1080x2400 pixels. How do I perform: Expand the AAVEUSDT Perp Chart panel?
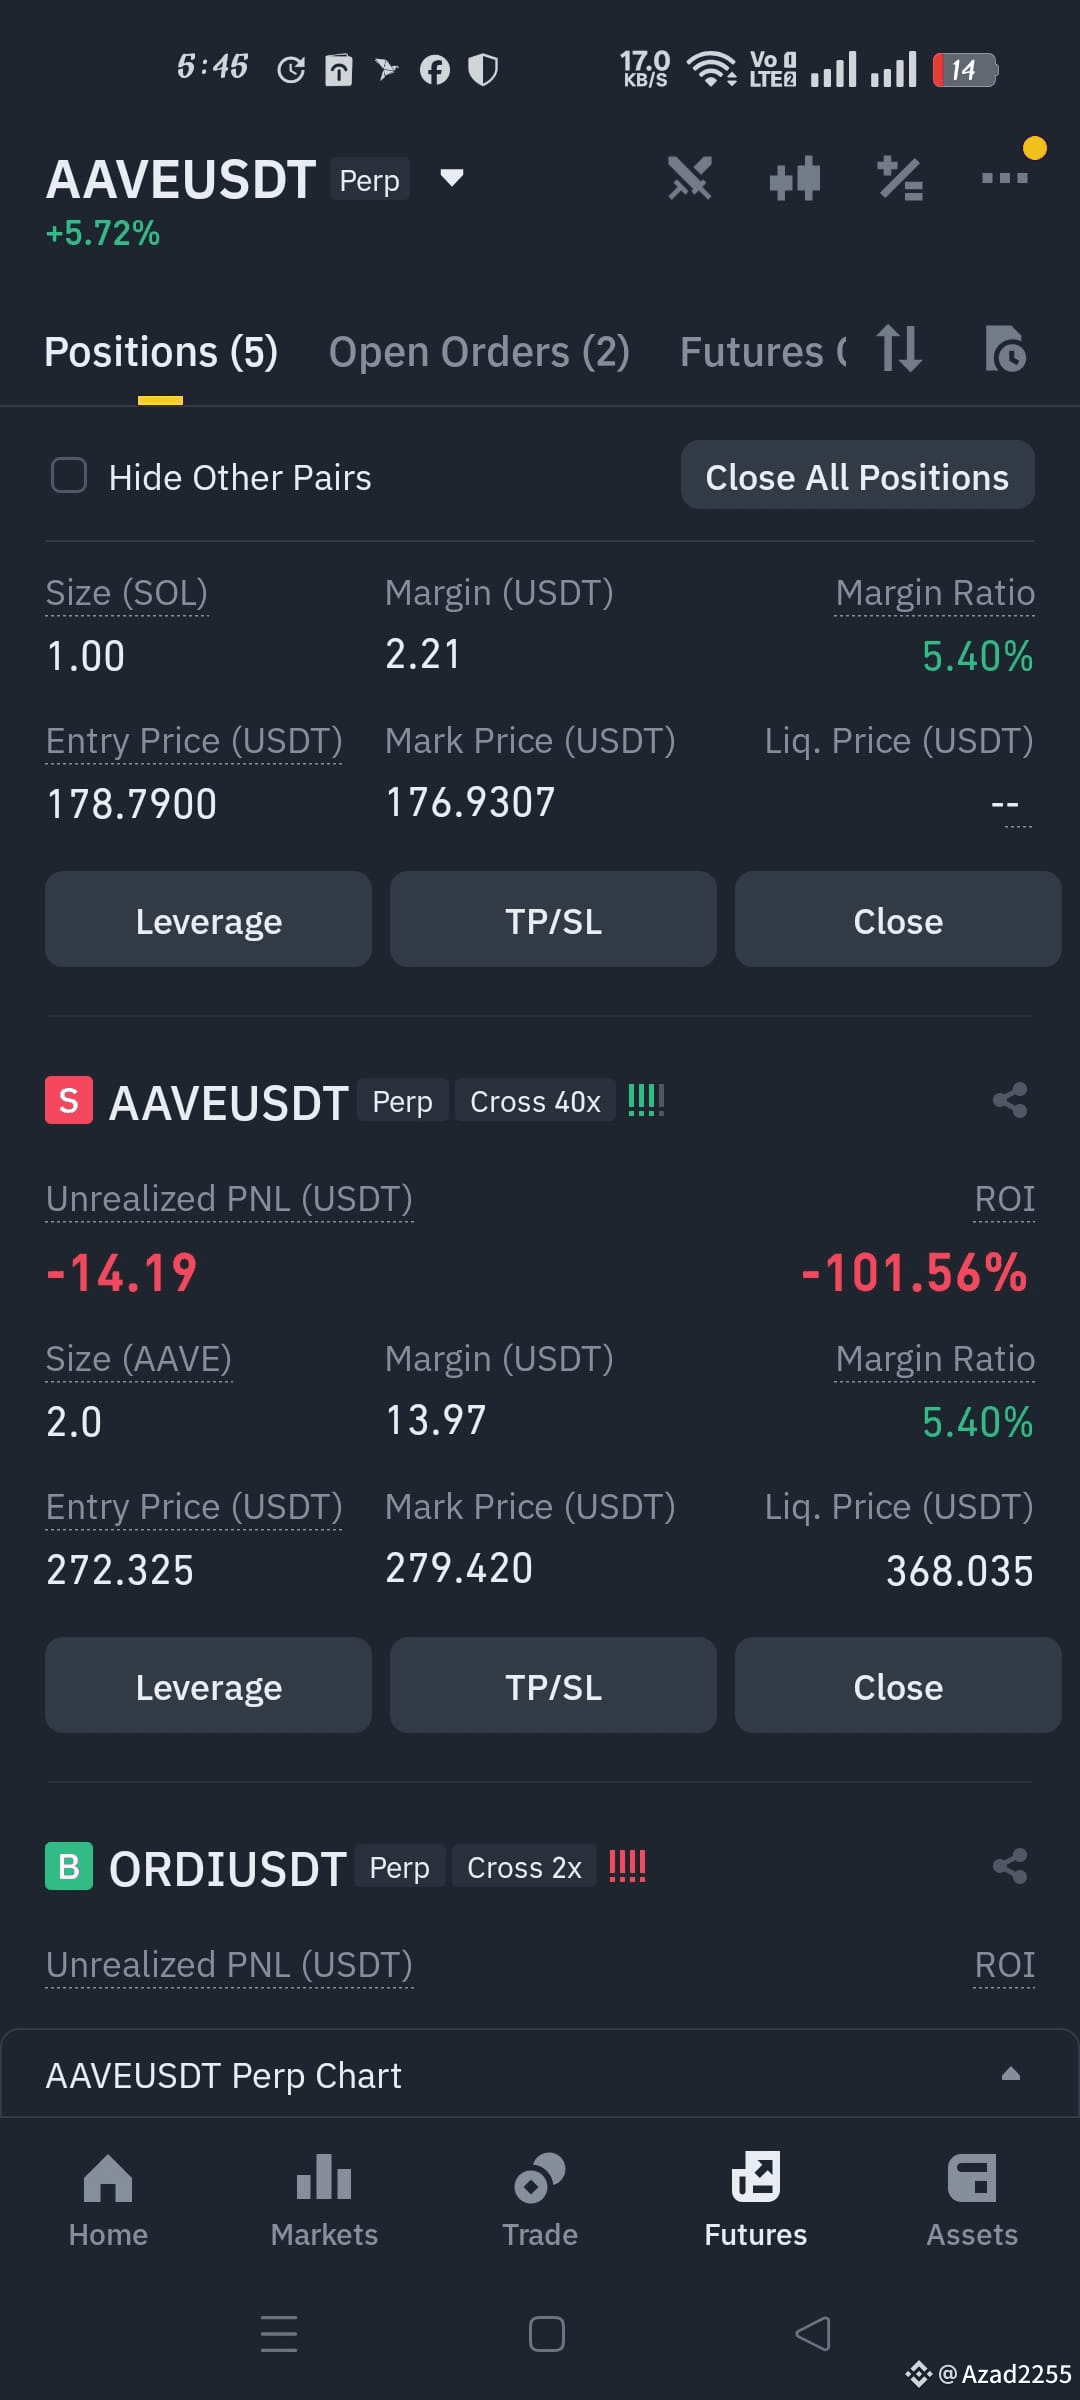[540, 2074]
